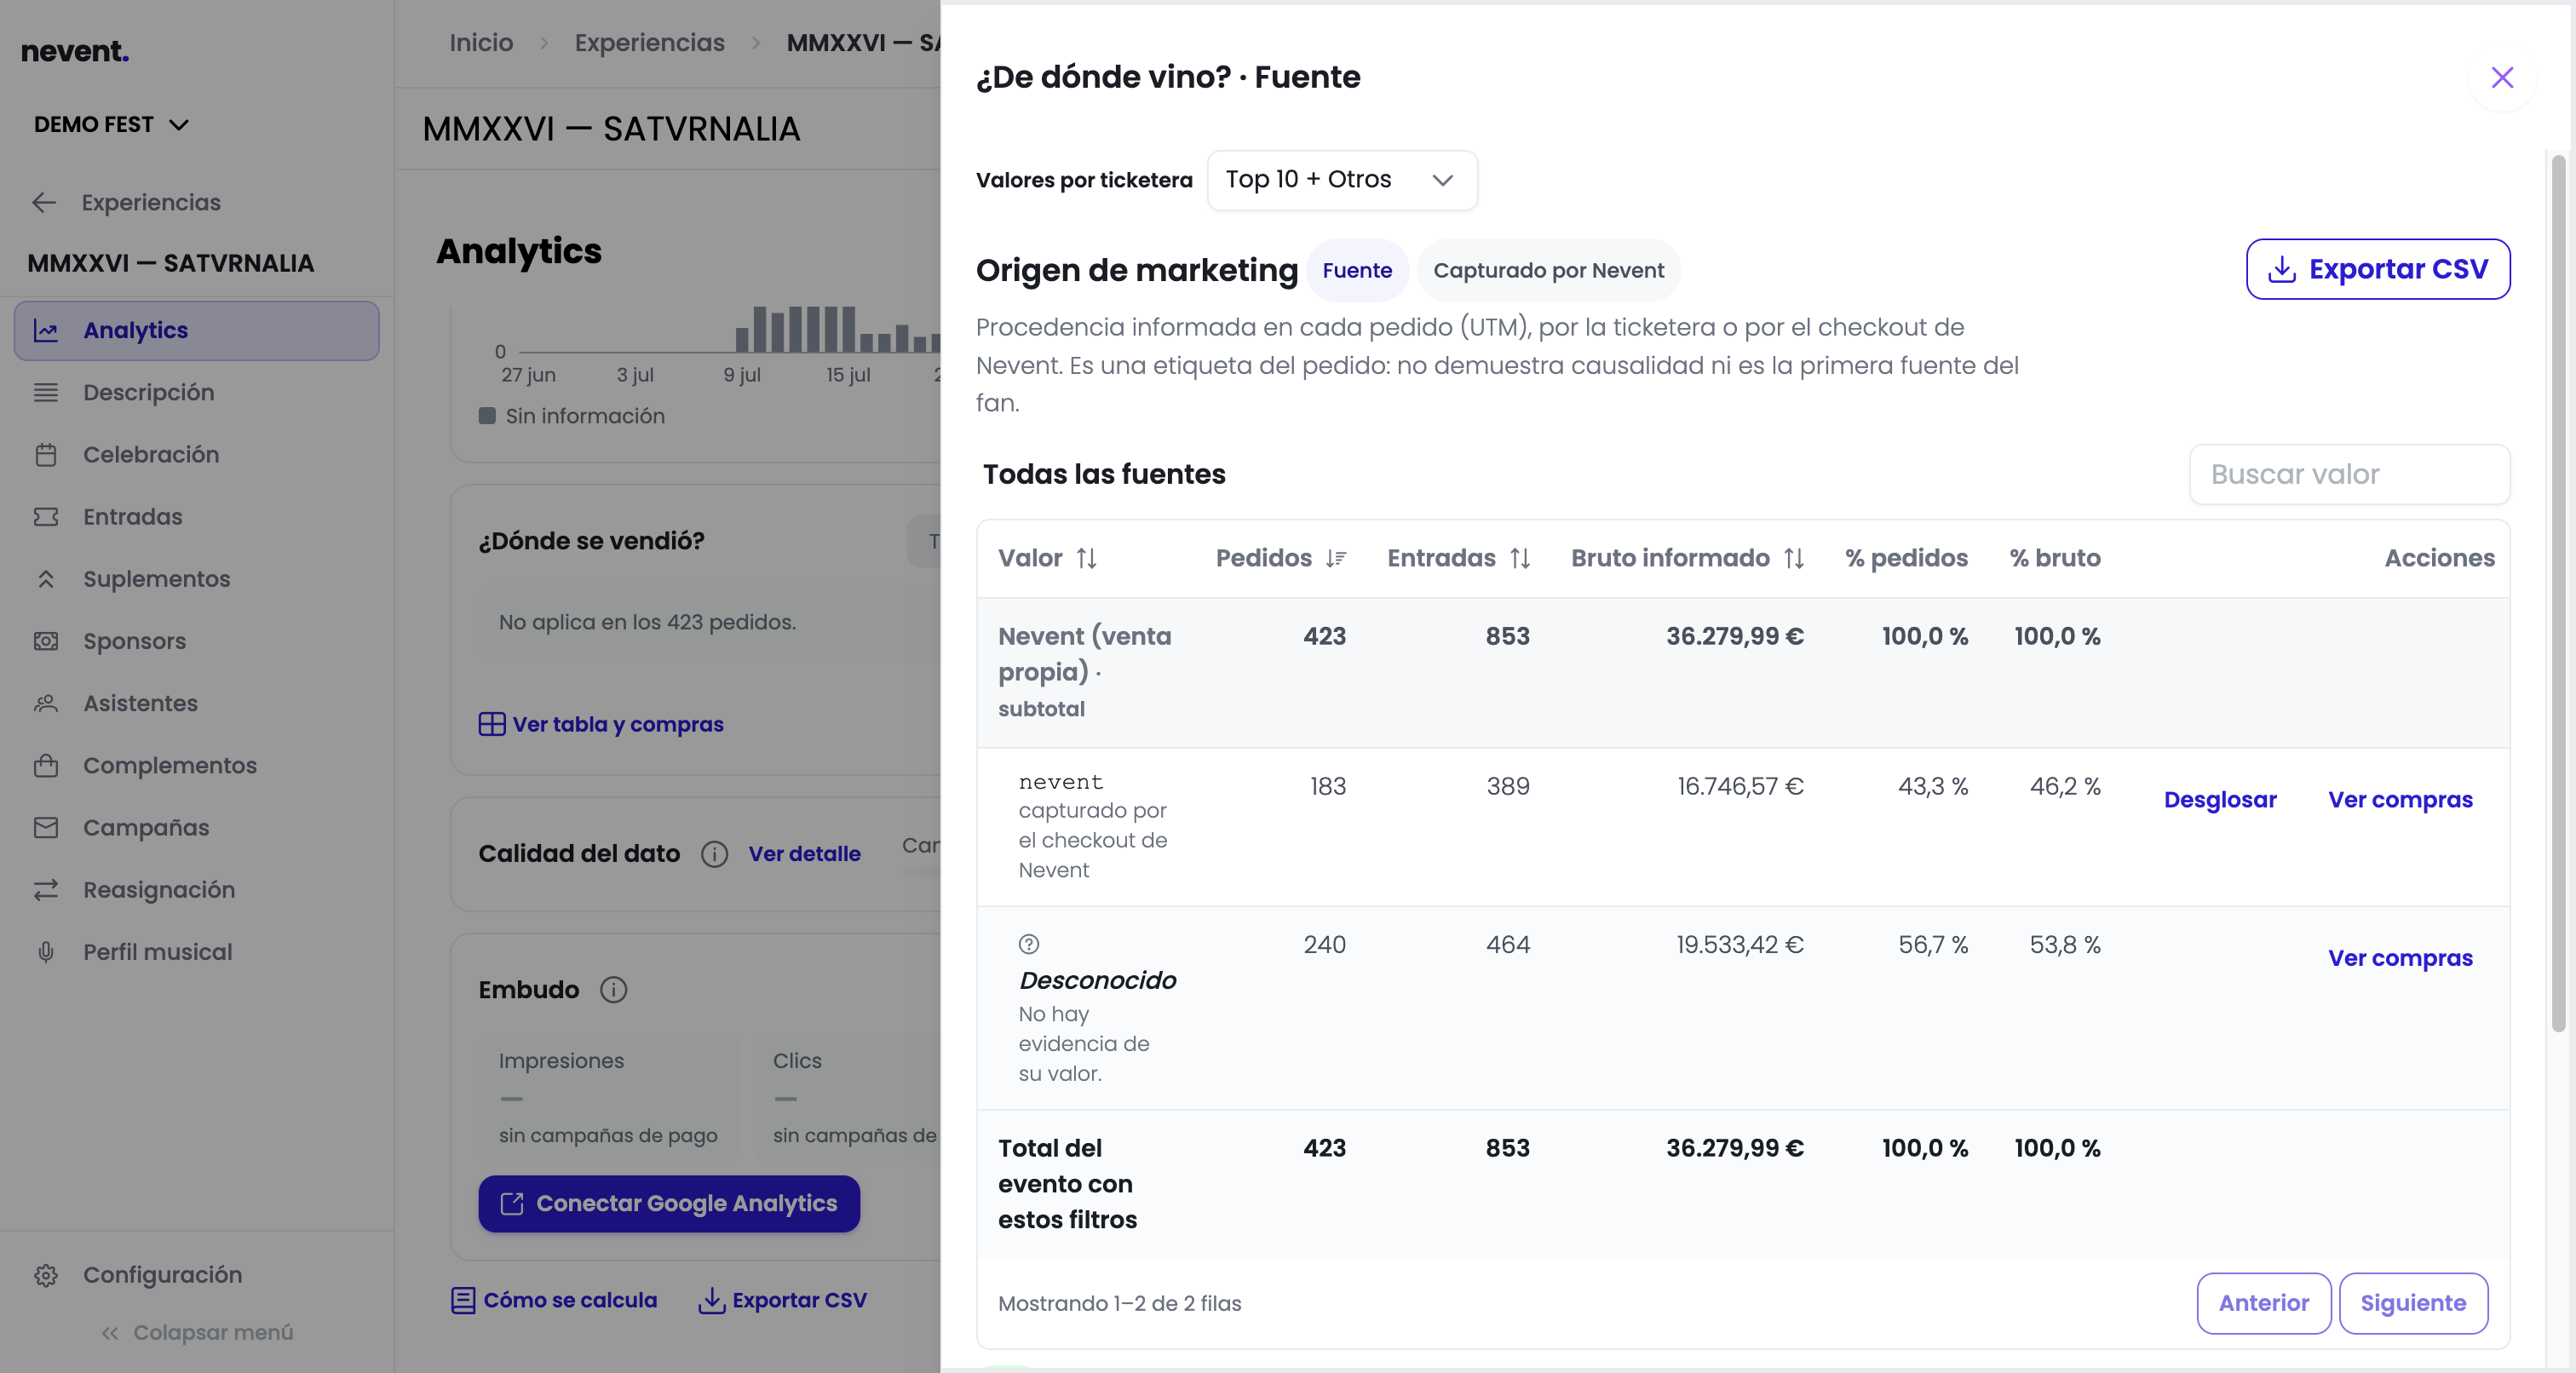Open Perfil musical in the sidebar menu

[x=196, y=952]
